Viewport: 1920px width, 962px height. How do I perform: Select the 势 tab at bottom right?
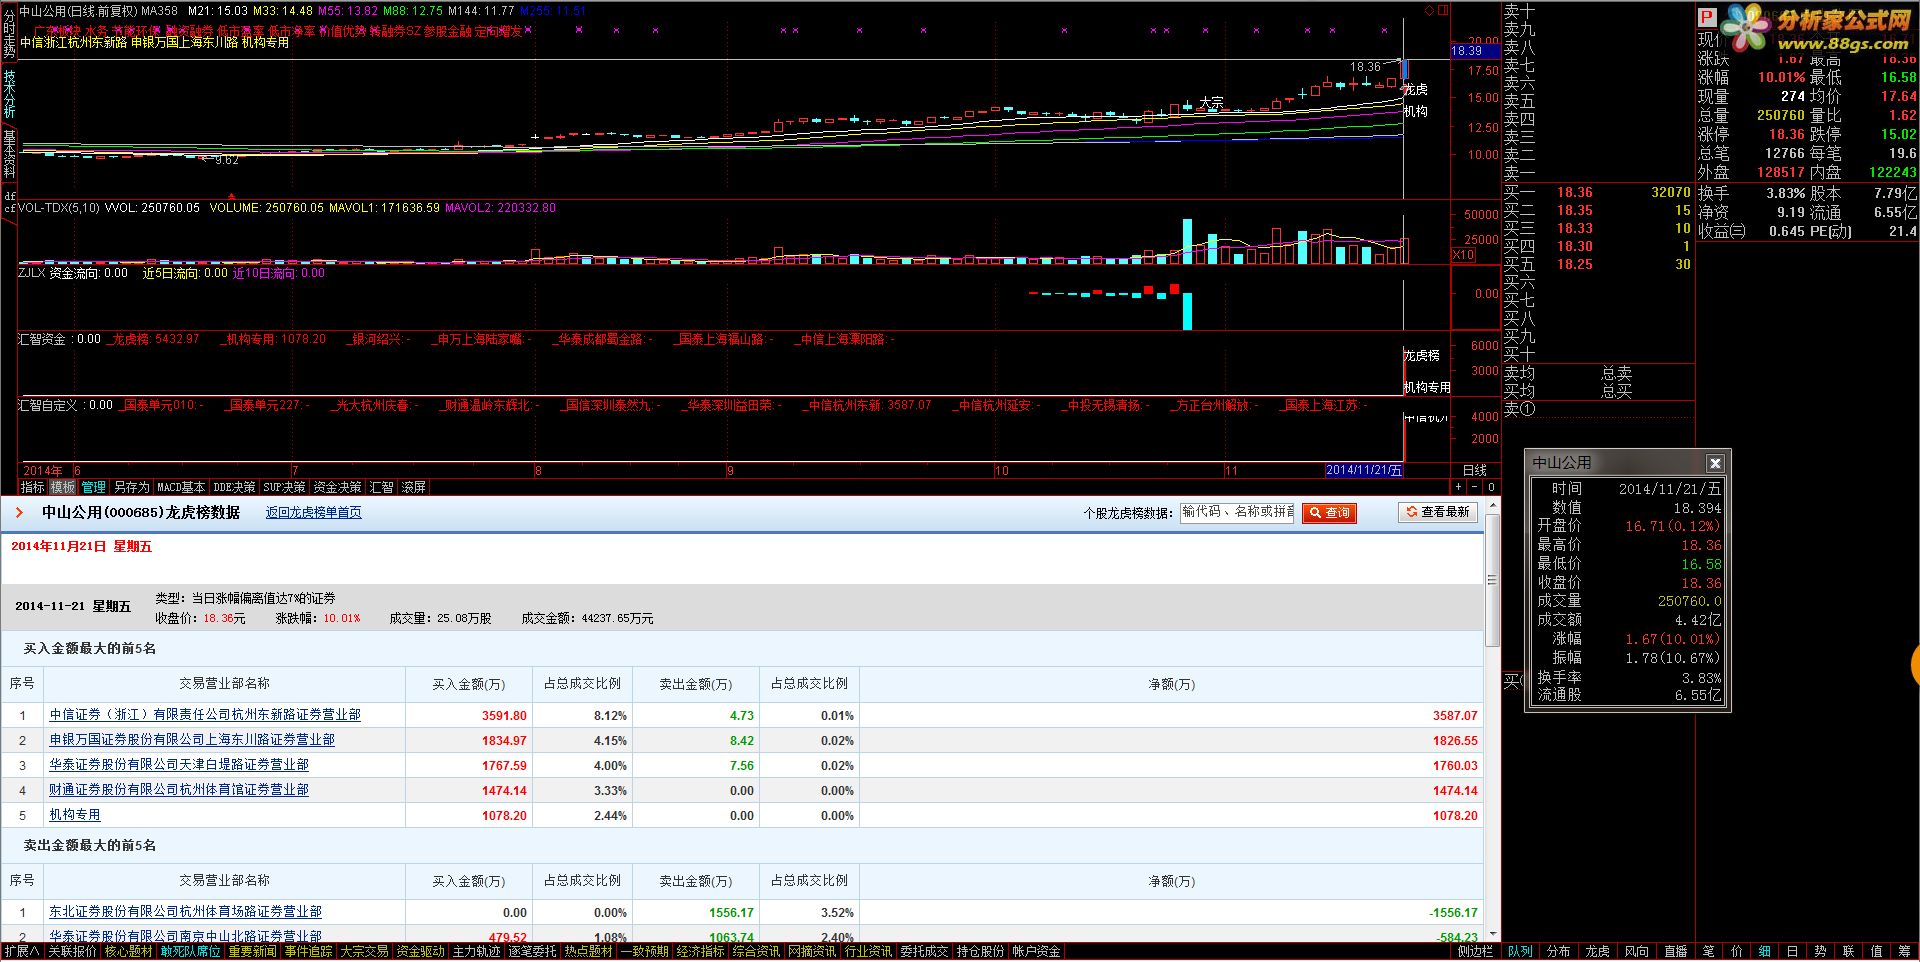coord(1820,952)
